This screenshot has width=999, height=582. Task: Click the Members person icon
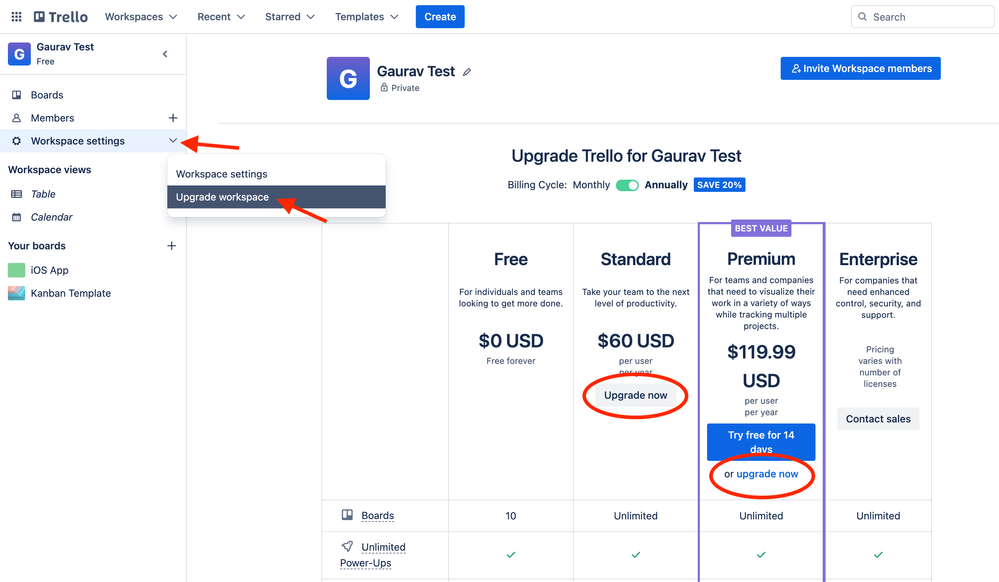coord(17,118)
